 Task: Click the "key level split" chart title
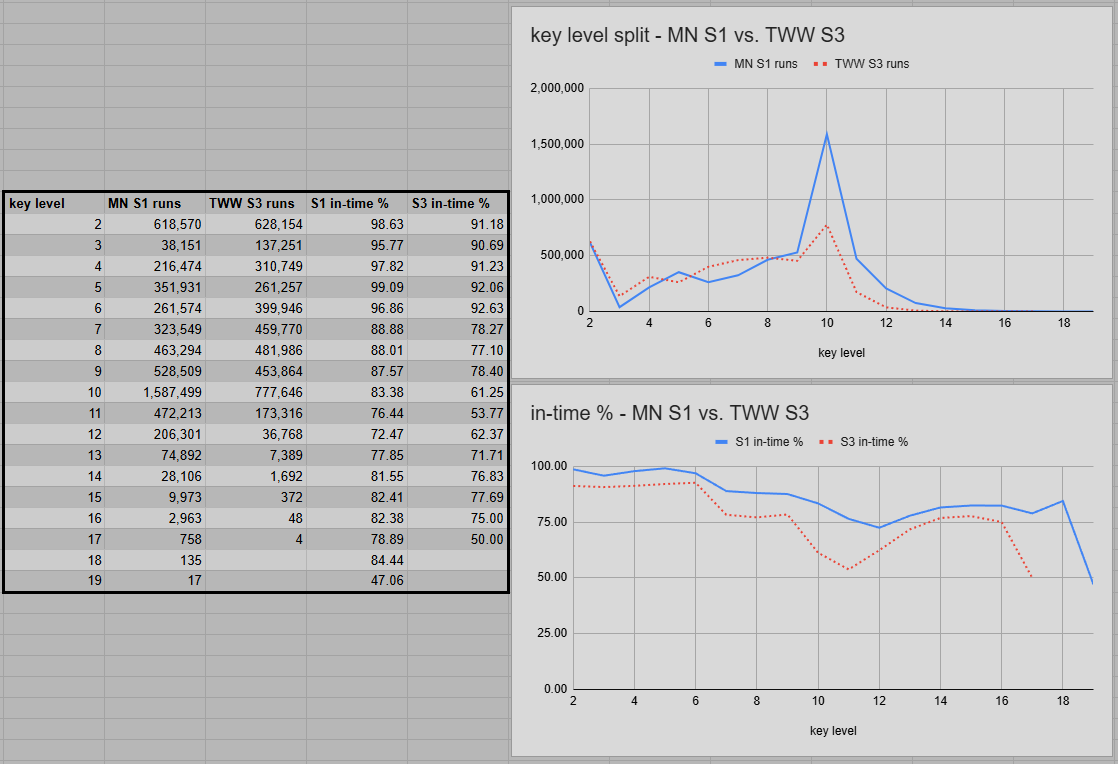687,35
